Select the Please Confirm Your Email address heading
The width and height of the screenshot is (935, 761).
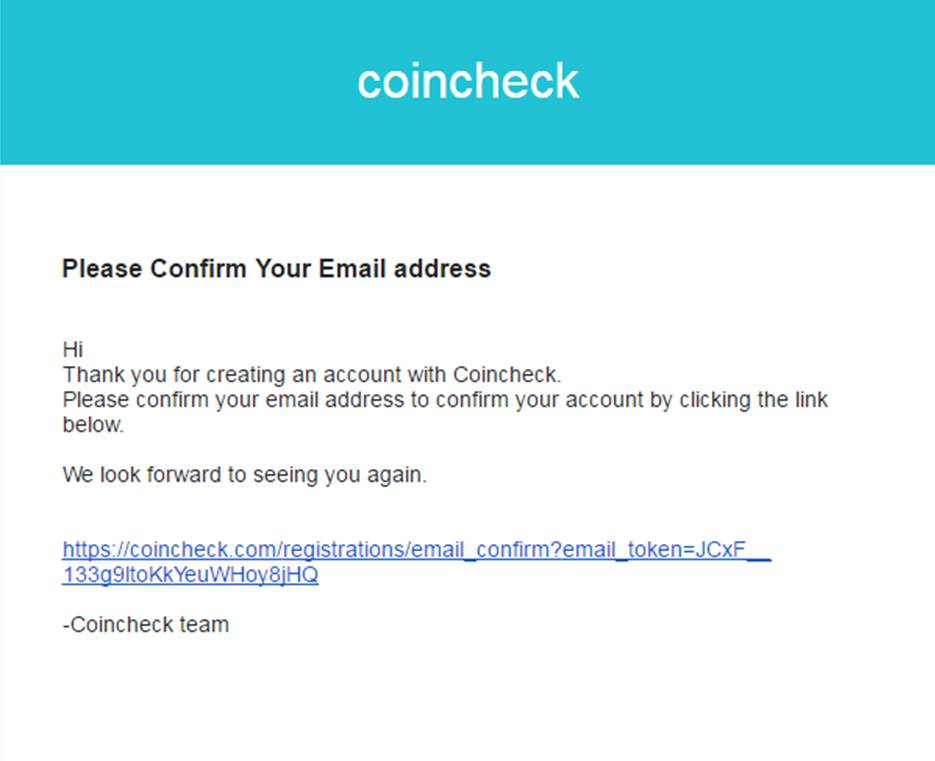tap(276, 269)
